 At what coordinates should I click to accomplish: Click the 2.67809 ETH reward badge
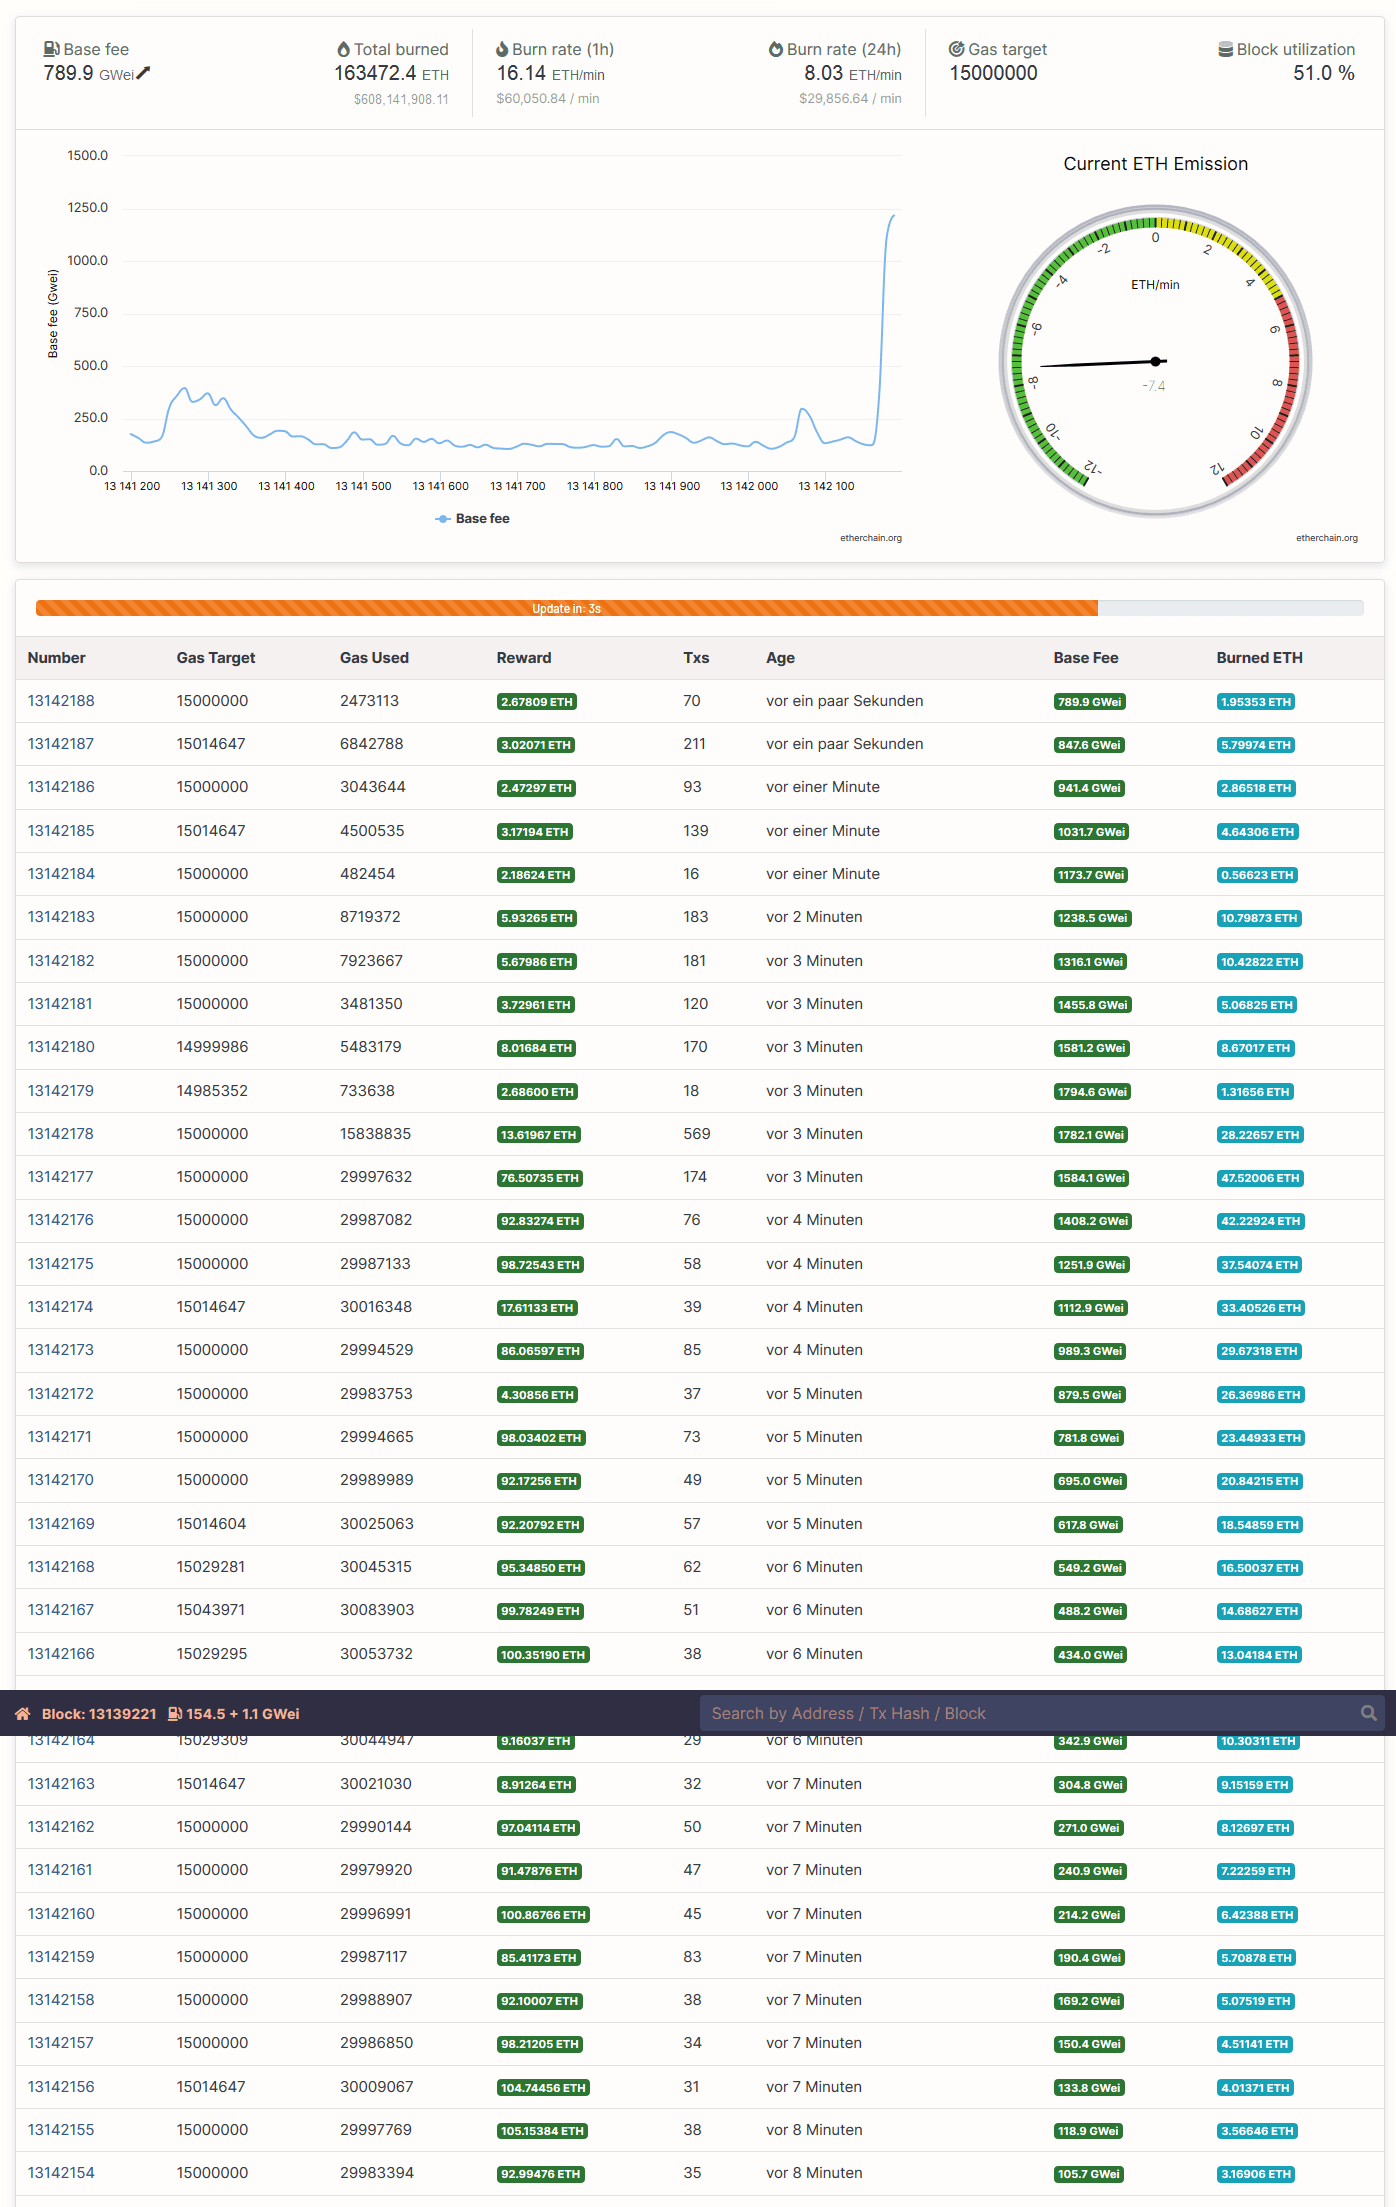tap(537, 702)
